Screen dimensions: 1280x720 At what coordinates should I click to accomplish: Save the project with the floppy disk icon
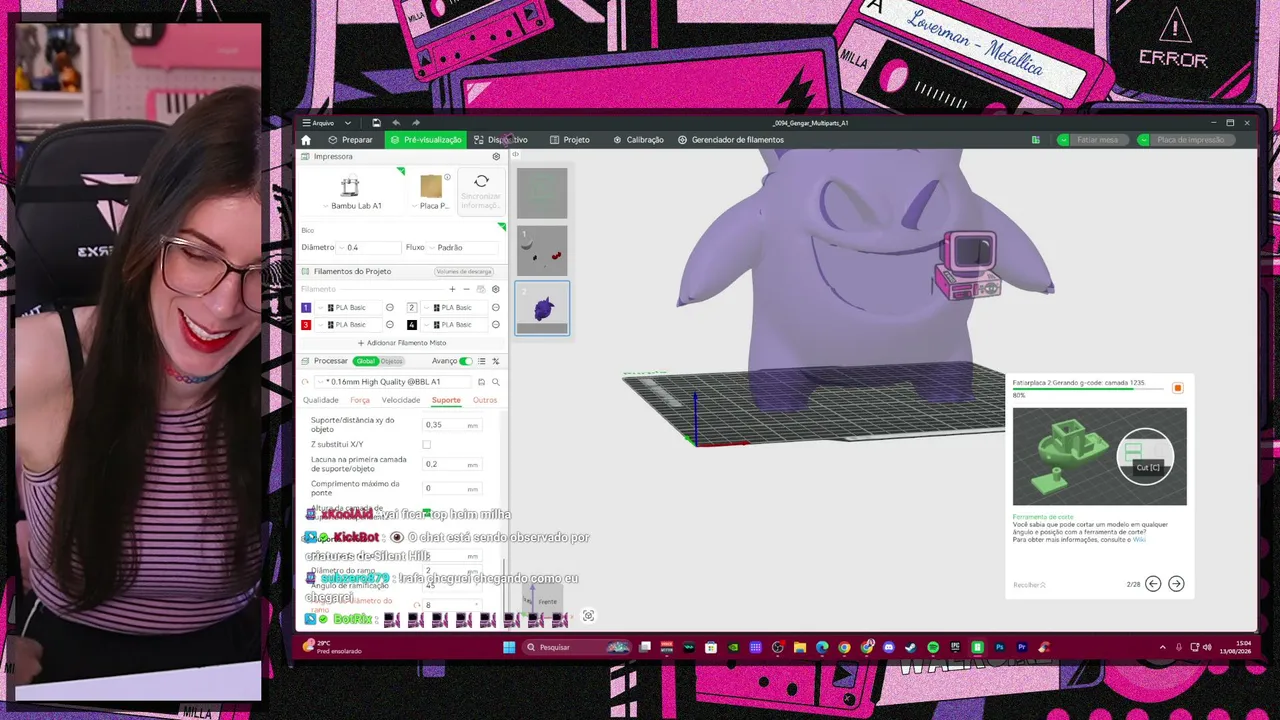coord(376,123)
